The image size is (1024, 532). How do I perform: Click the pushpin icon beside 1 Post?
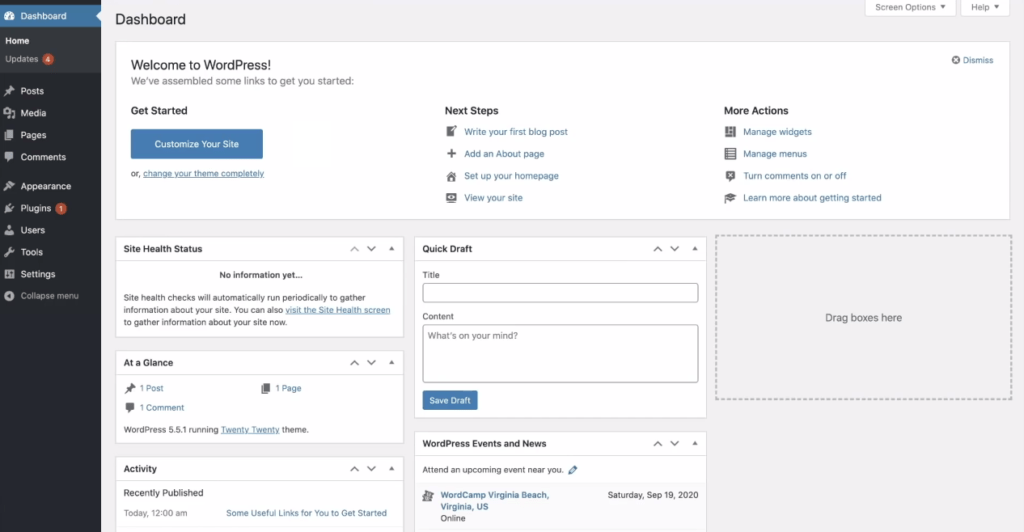pyautogui.click(x=130, y=388)
